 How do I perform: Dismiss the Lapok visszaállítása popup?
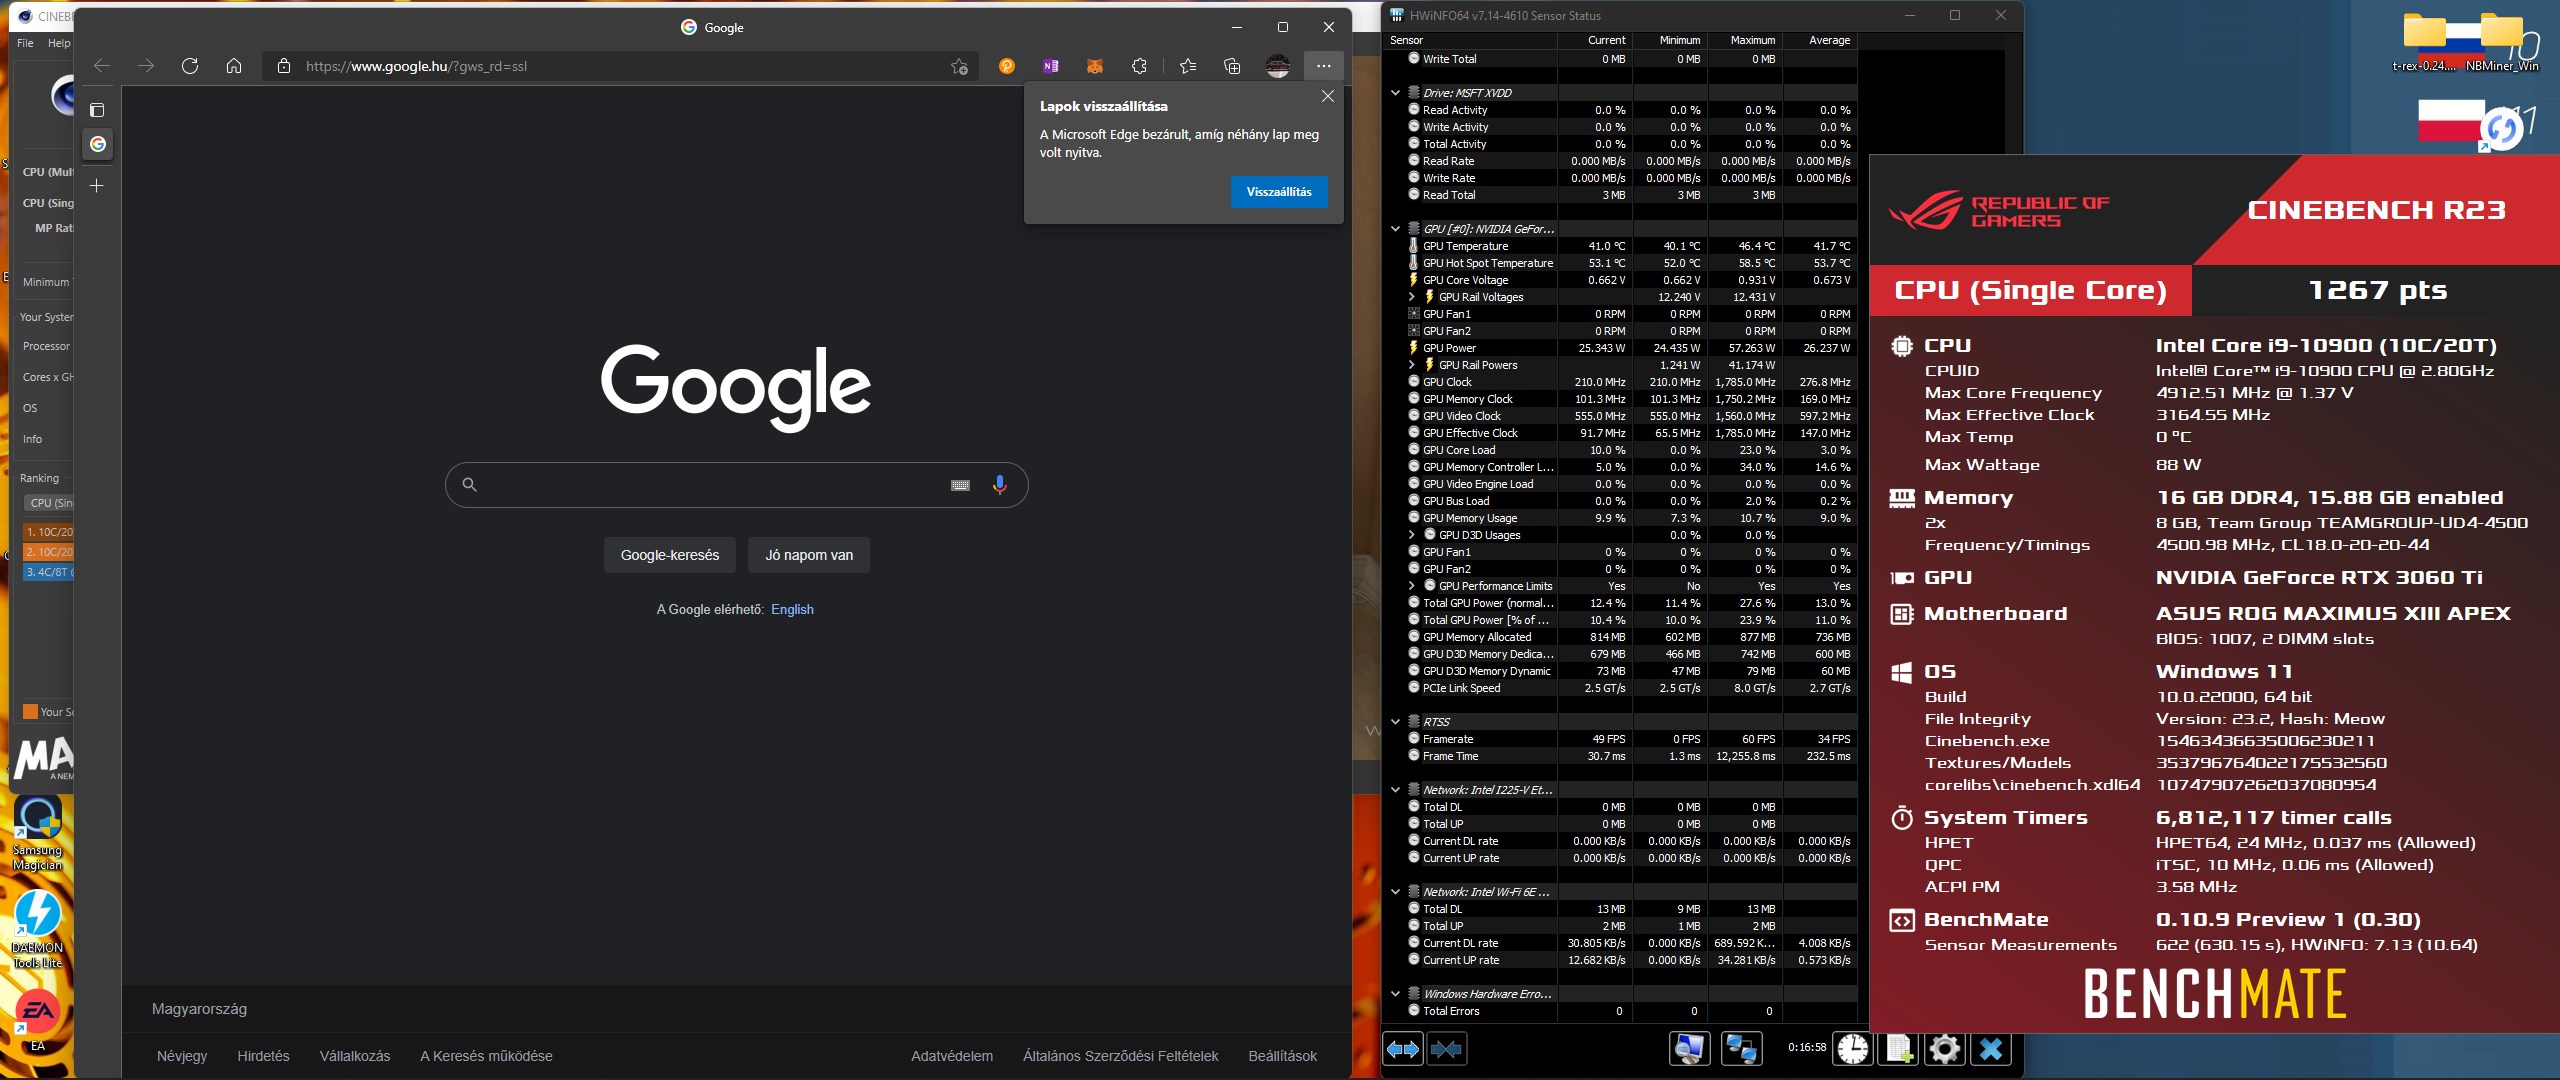(1328, 96)
